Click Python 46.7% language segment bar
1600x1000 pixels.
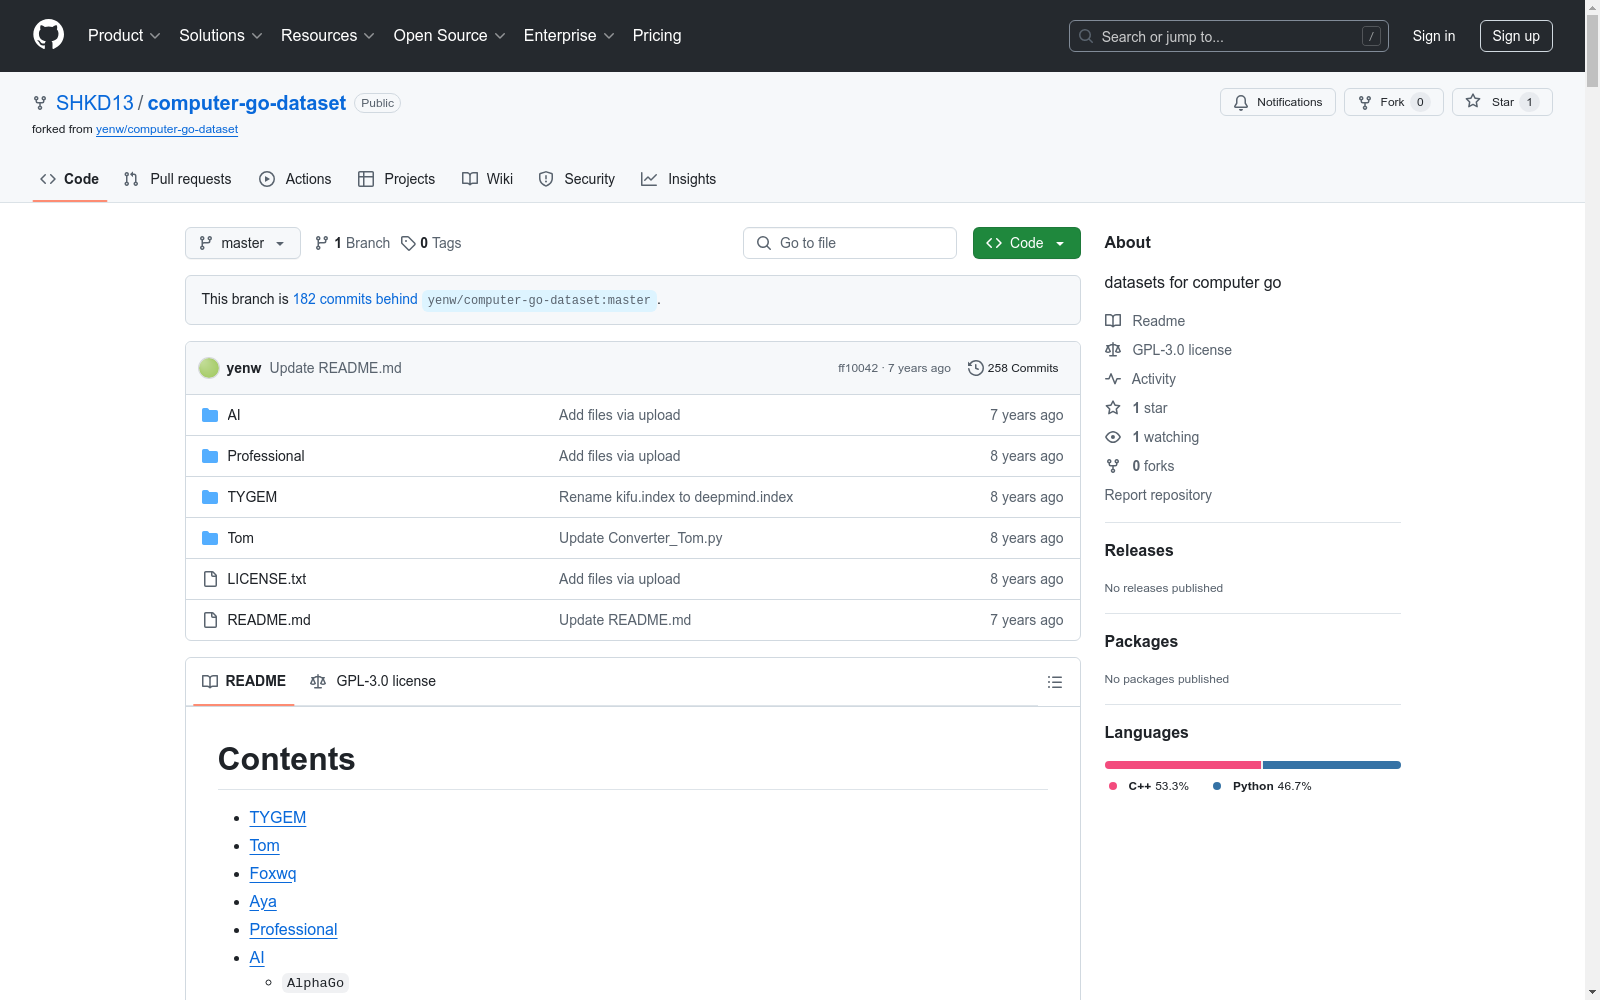[x=1332, y=765]
